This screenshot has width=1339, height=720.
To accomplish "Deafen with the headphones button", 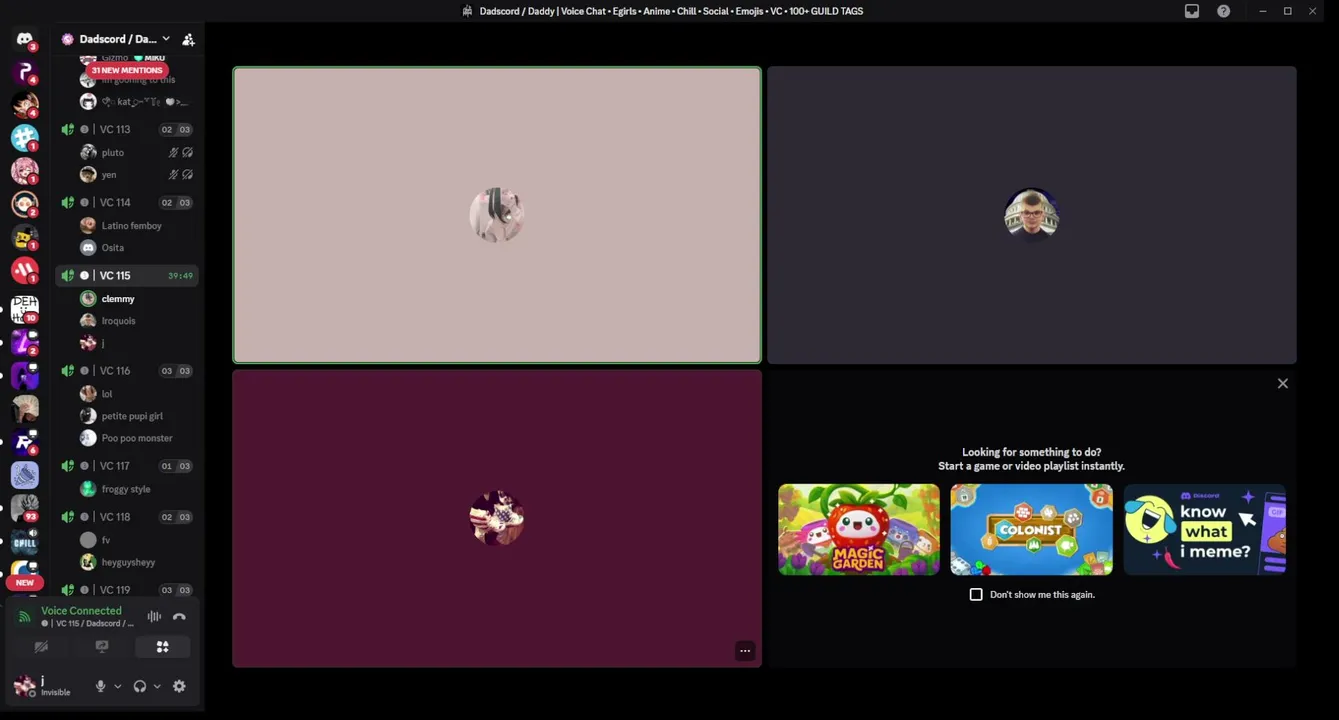I will (x=140, y=686).
